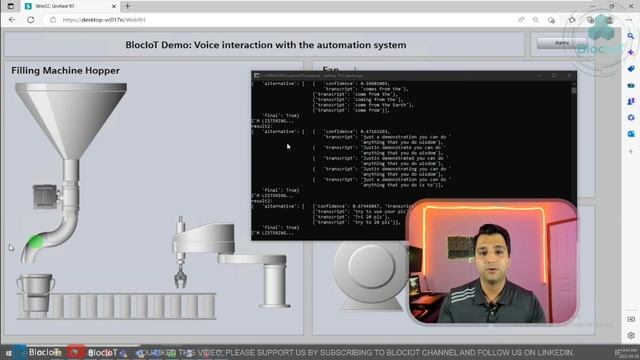This screenshot has height=360, width=640.
Task: Click the gray valve actuator on hopper pipe
Action: (x=44, y=196)
